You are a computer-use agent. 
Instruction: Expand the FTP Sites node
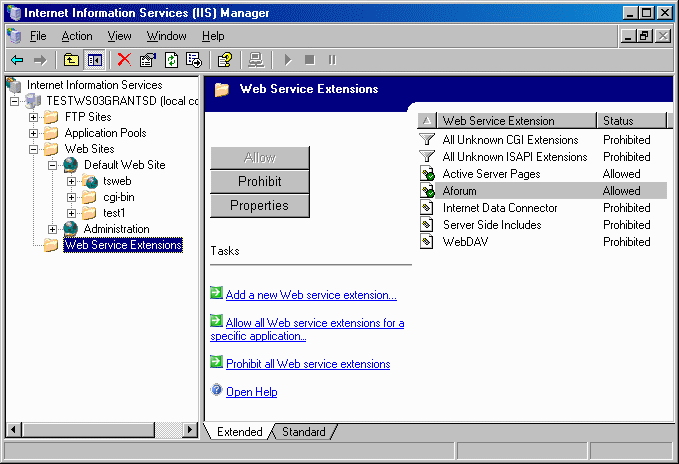click(33, 117)
